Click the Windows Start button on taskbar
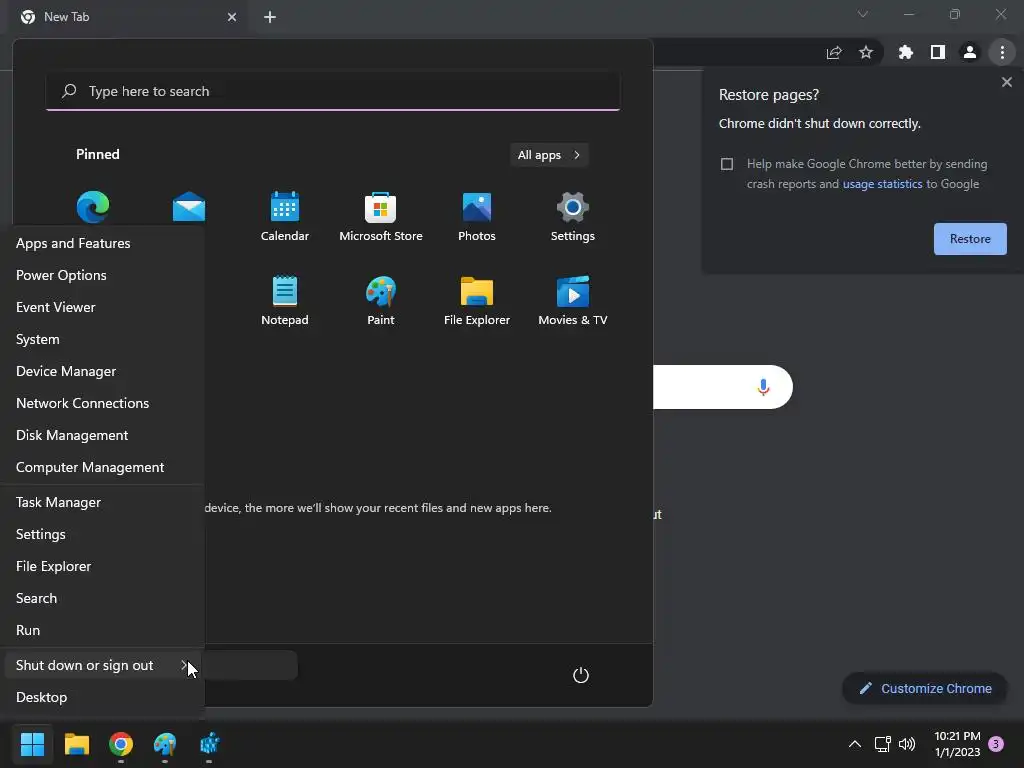 coord(32,744)
